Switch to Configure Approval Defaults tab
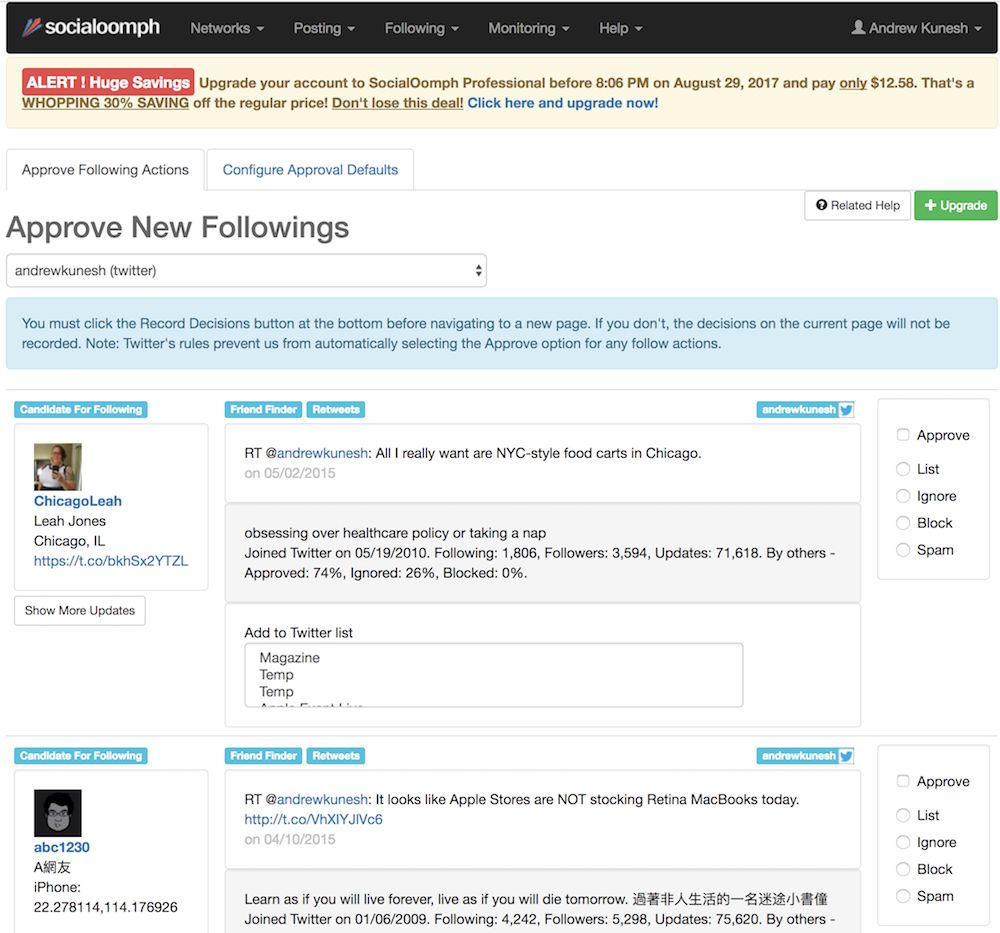The height and width of the screenshot is (933, 1000). point(310,170)
